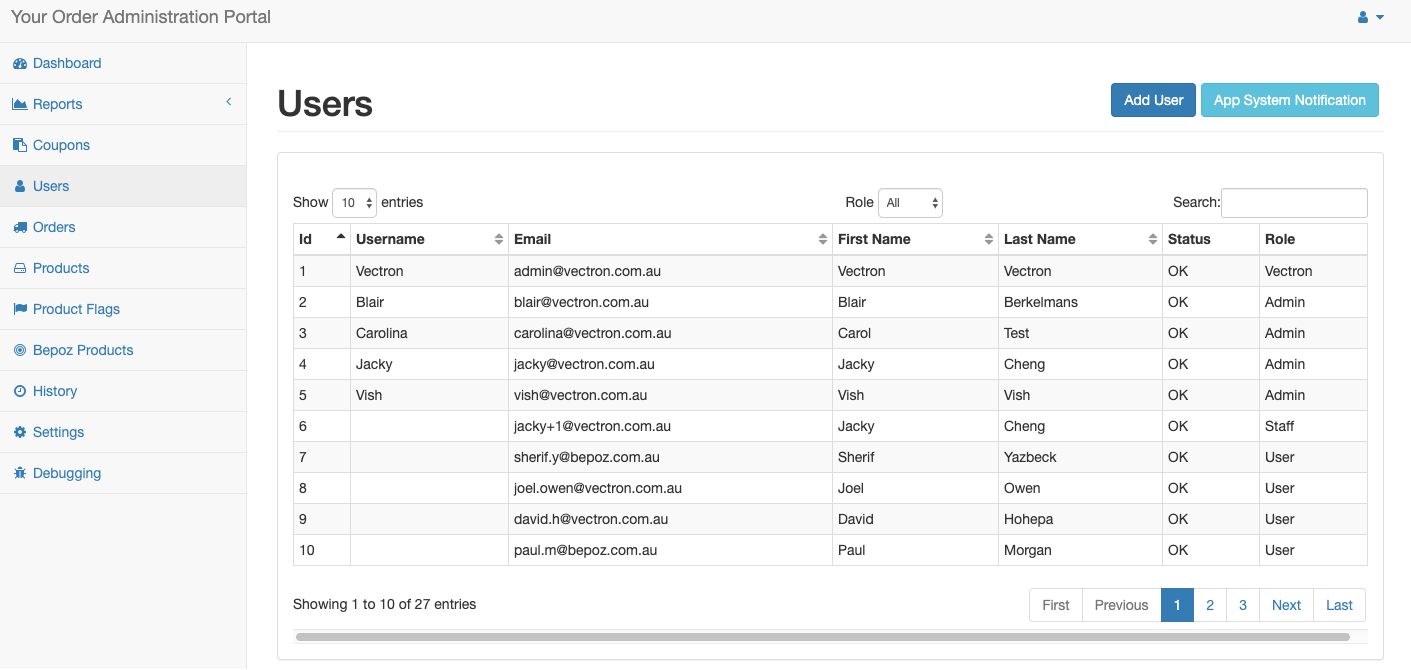This screenshot has width=1411, height=670.
Task: Click the horizontal scrollbar under the table
Action: pos(822,637)
